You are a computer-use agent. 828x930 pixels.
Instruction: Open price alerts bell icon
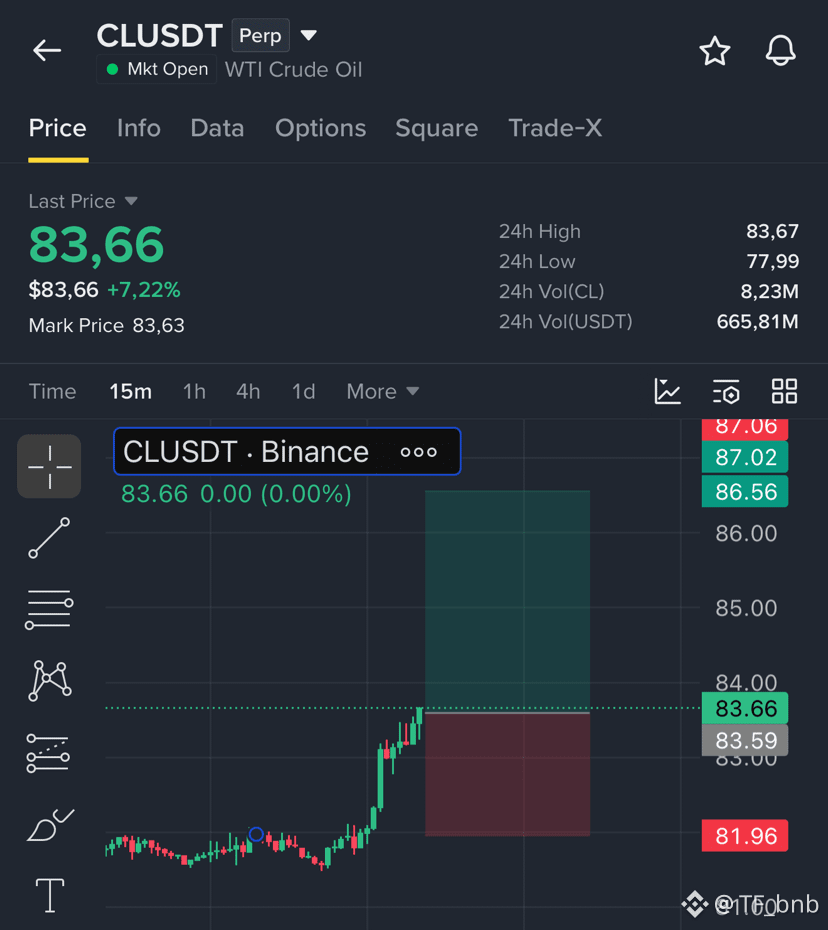click(780, 51)
